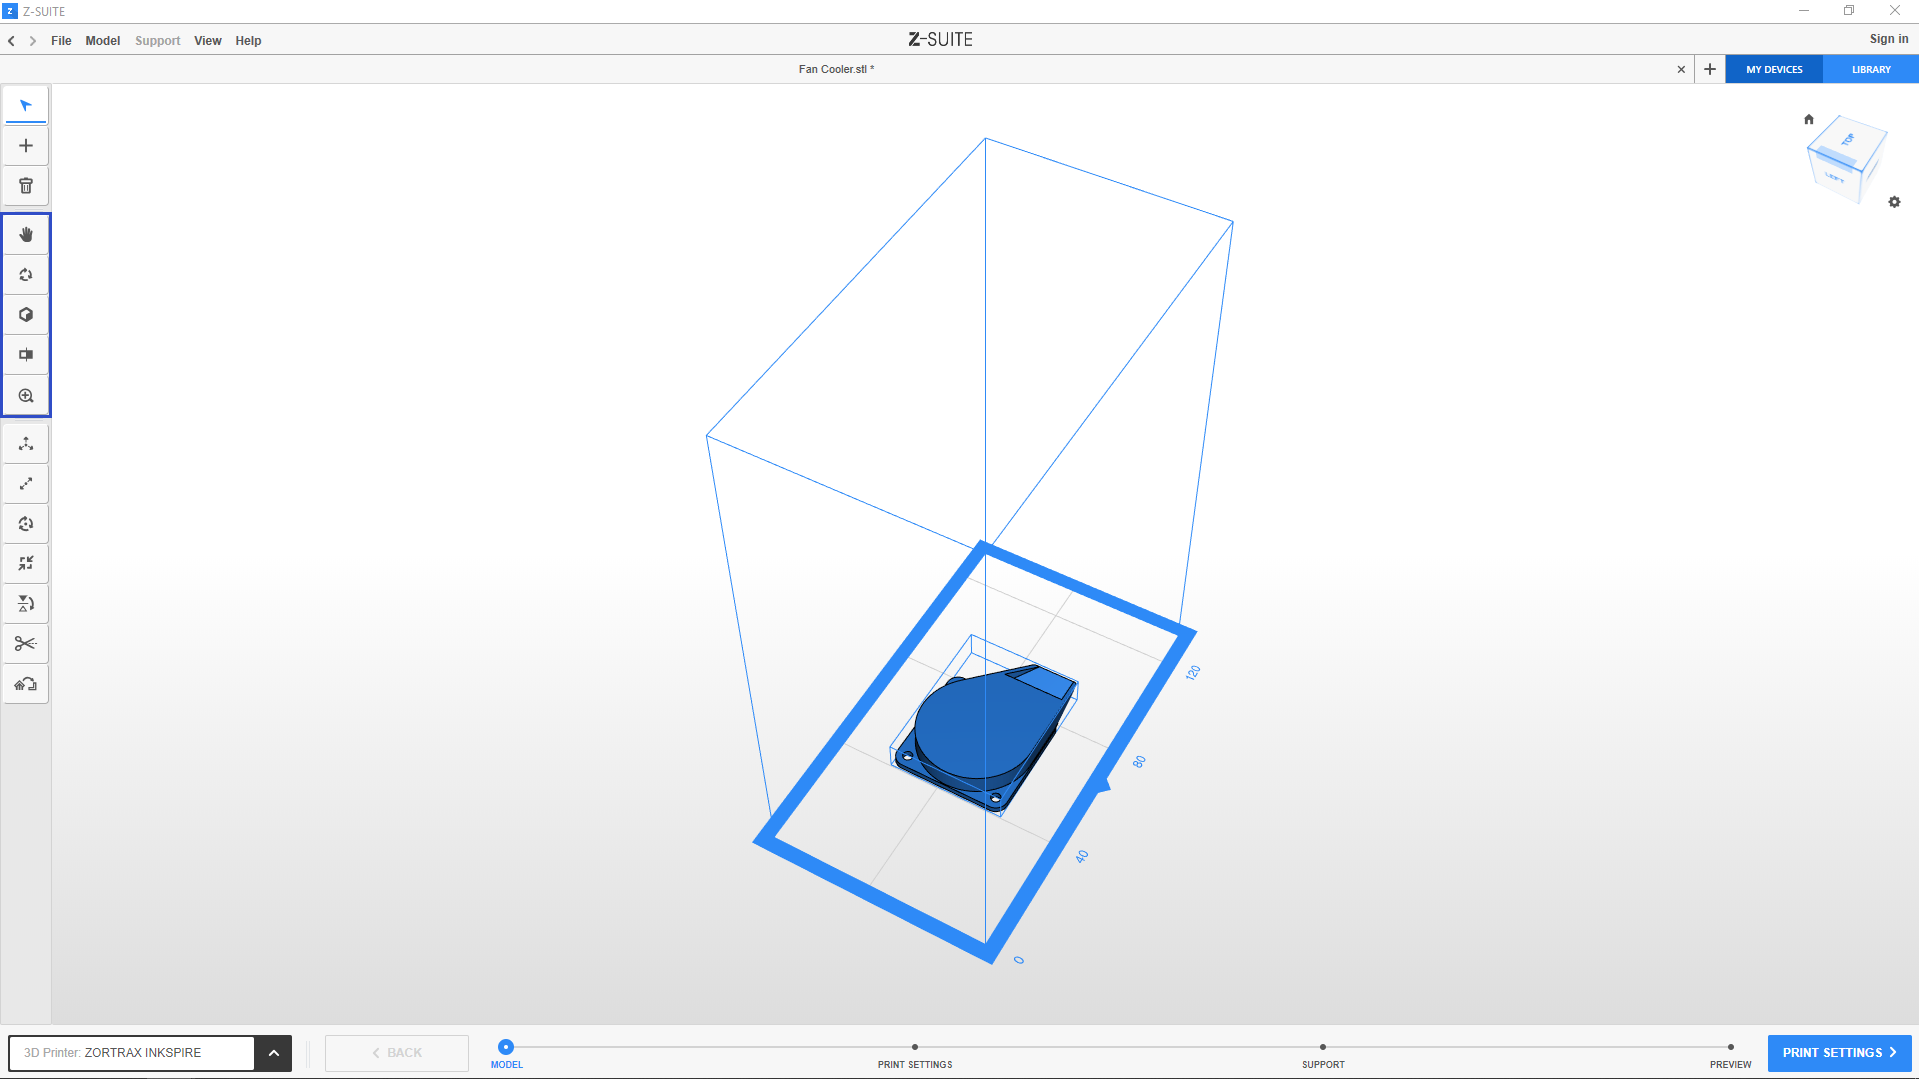Click the plus icon to add a model
Viewport: 1919px width, 1079px height.
pos(26,146)
